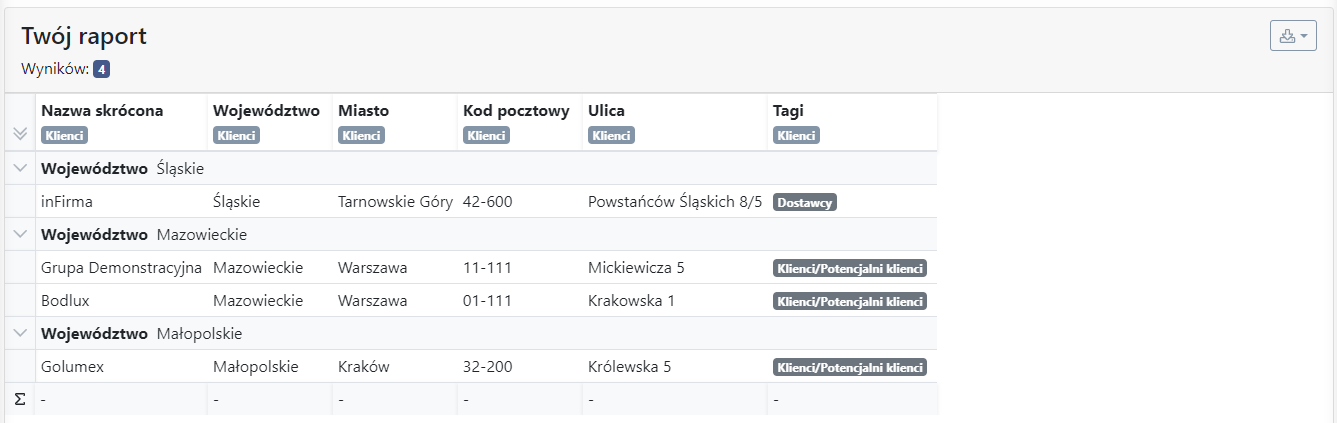
Task: Click the Tagi column header
Action: tap(789, 110)
